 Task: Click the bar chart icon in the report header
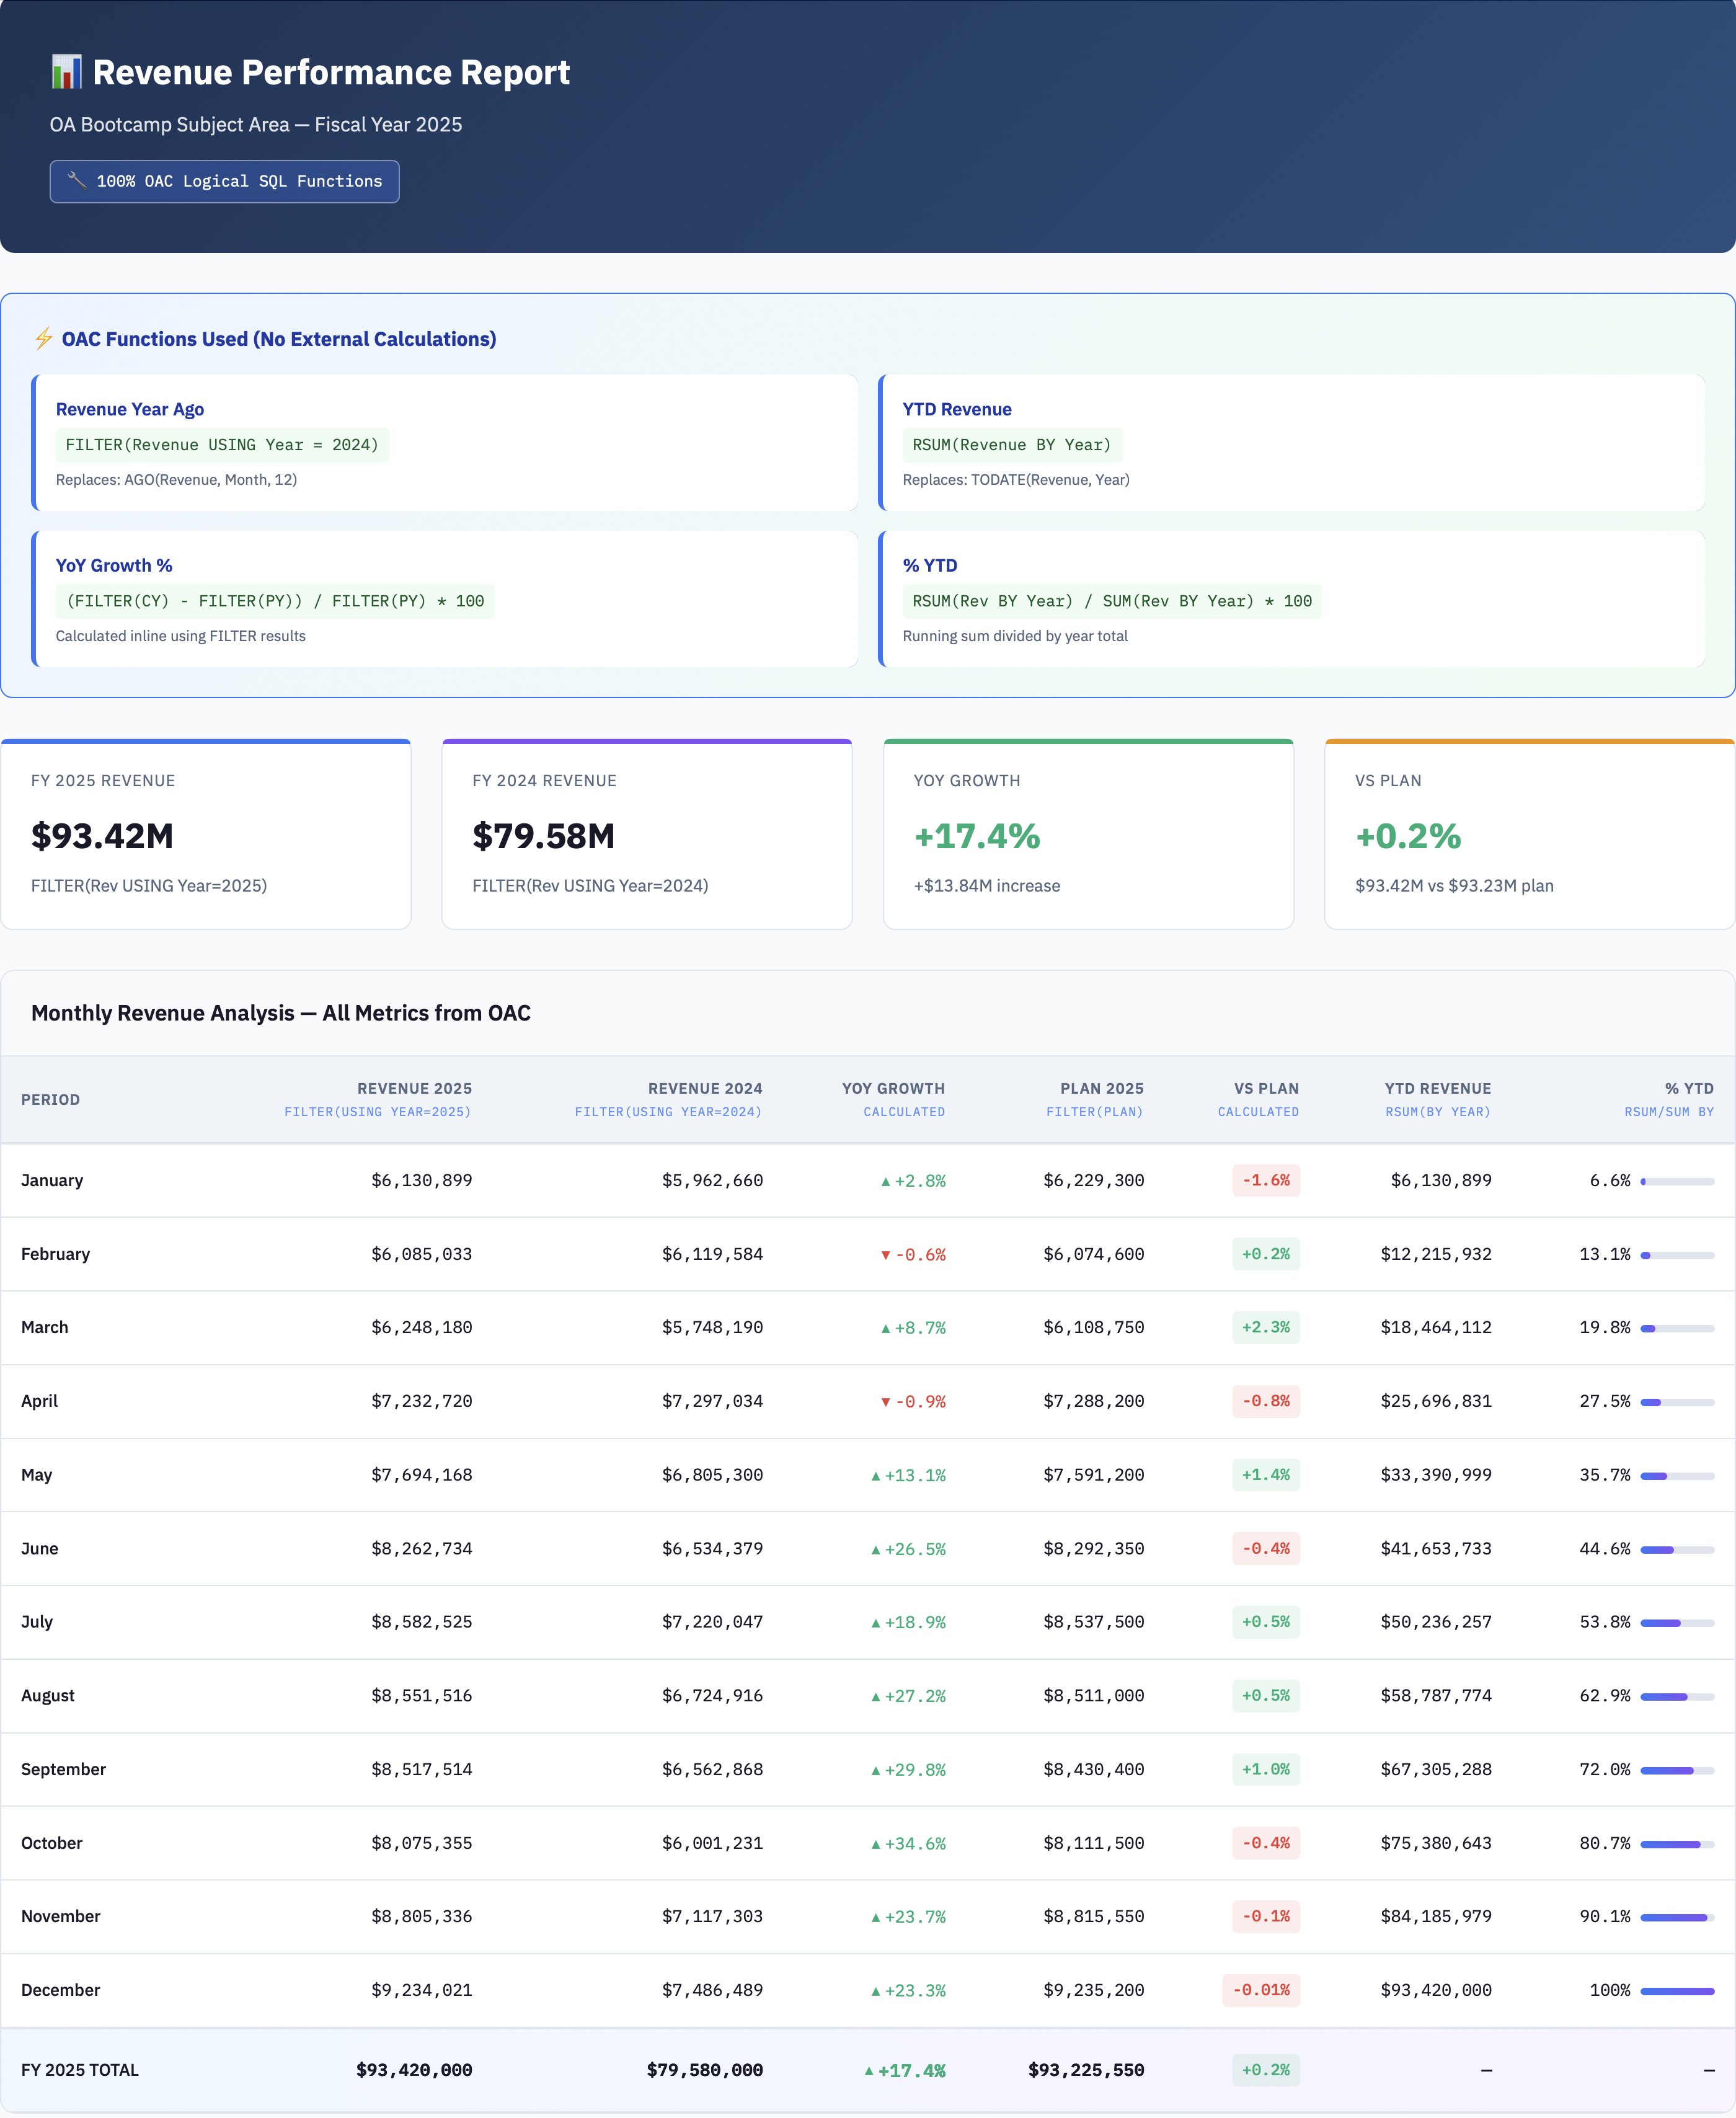coord(66,71)
